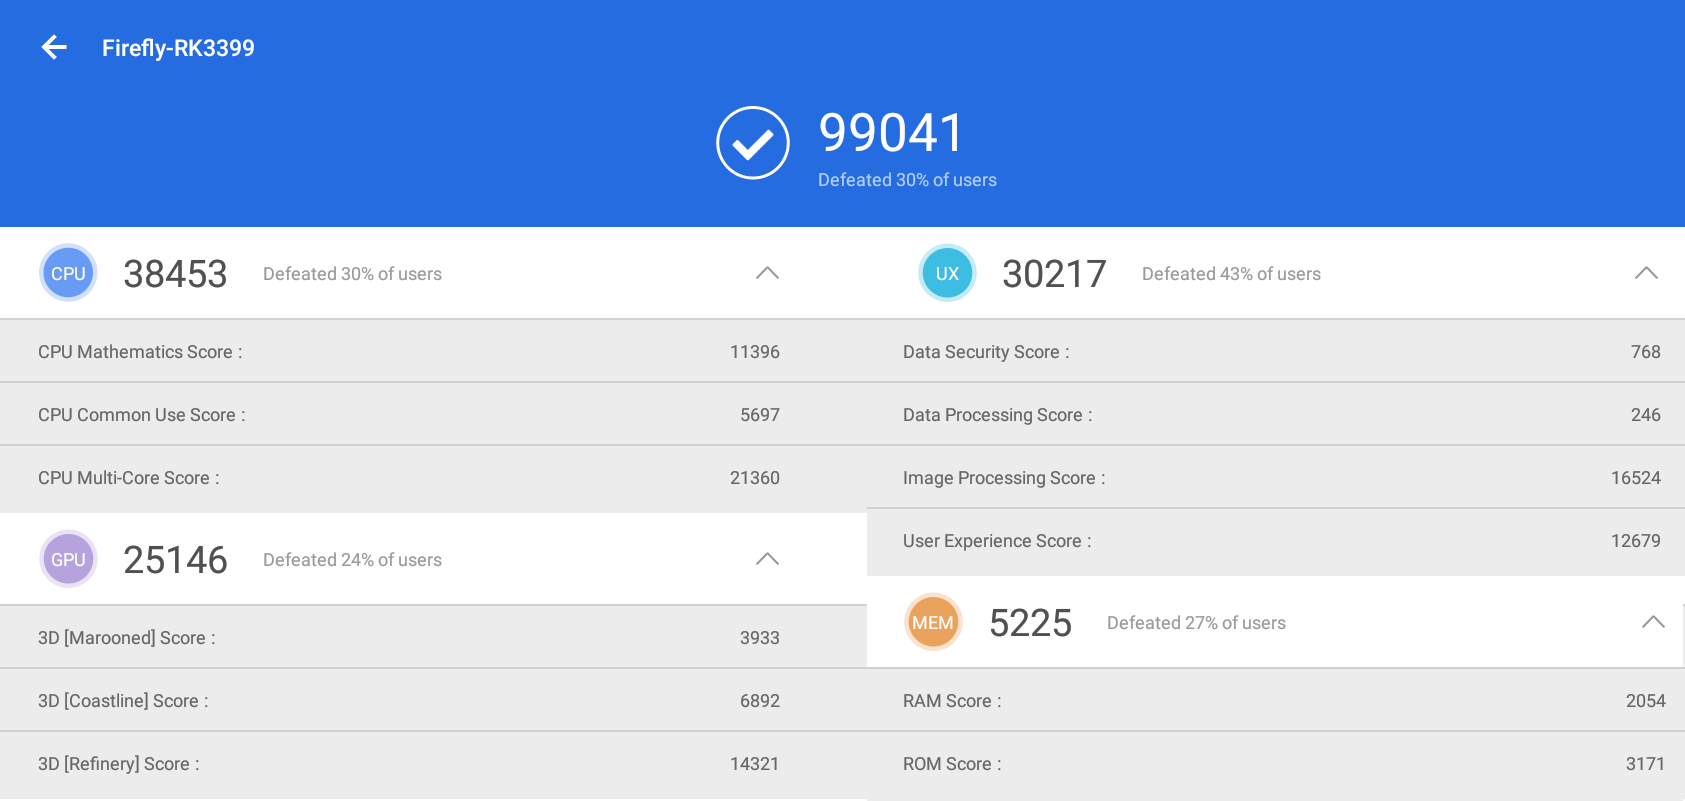This screenshot has height=801, width=1685.
Task: Select the User Experience Score label
Action: tap(997, 541)
